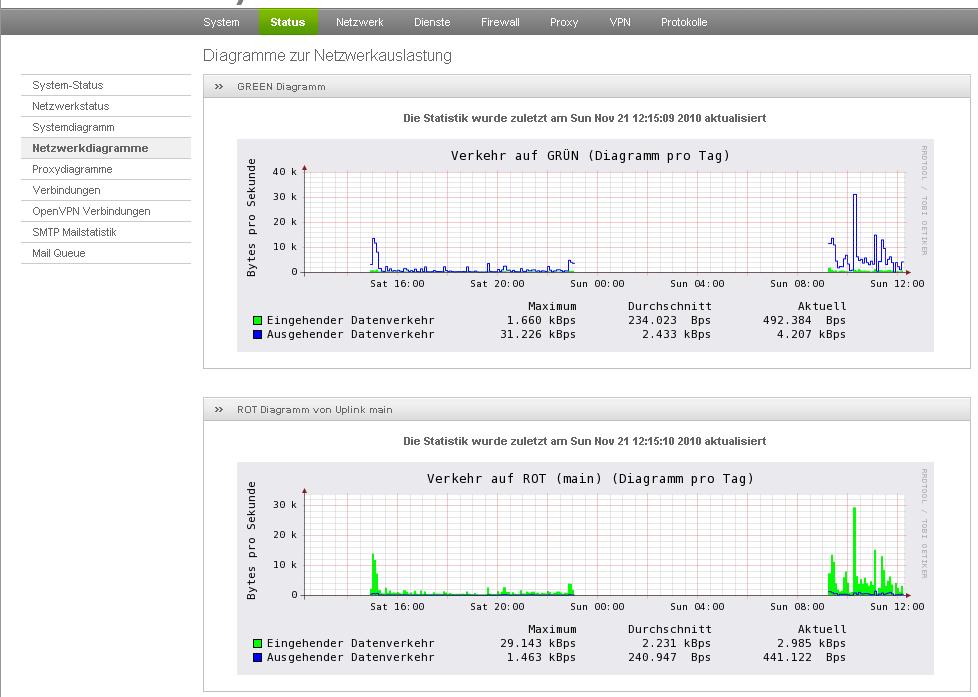Open the Protokolle menu

[x=684, y=22]
